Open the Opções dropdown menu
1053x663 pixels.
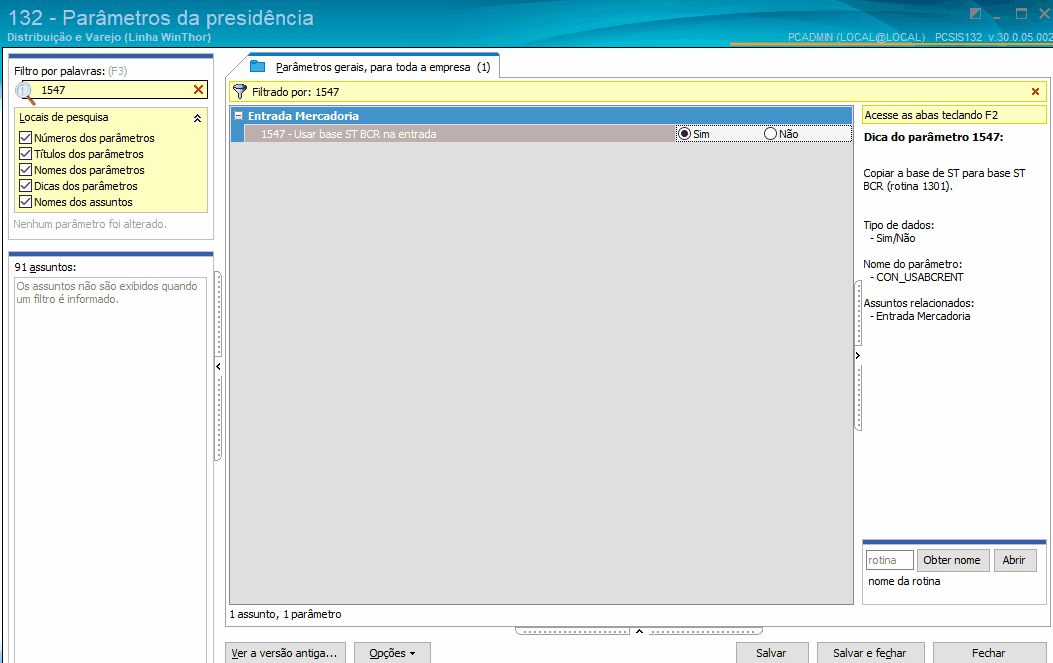click(x=392, y=653)
